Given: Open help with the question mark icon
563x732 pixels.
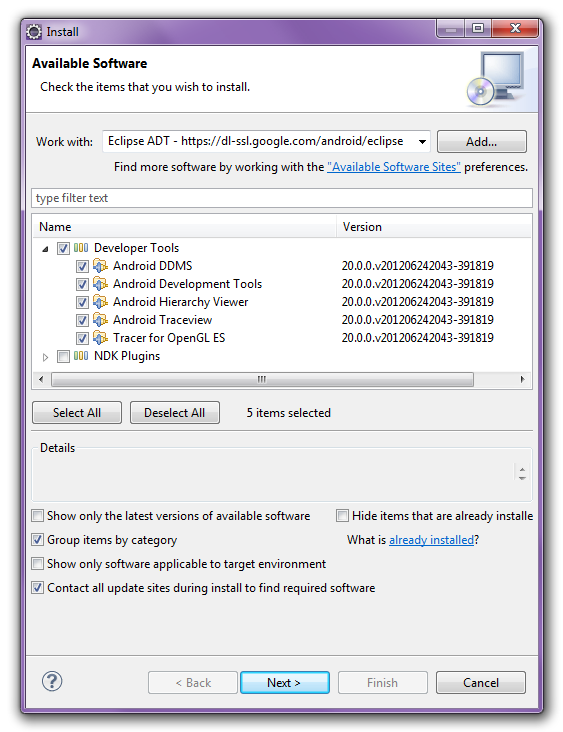Looking at the screenshot, I should coord(52,682).
